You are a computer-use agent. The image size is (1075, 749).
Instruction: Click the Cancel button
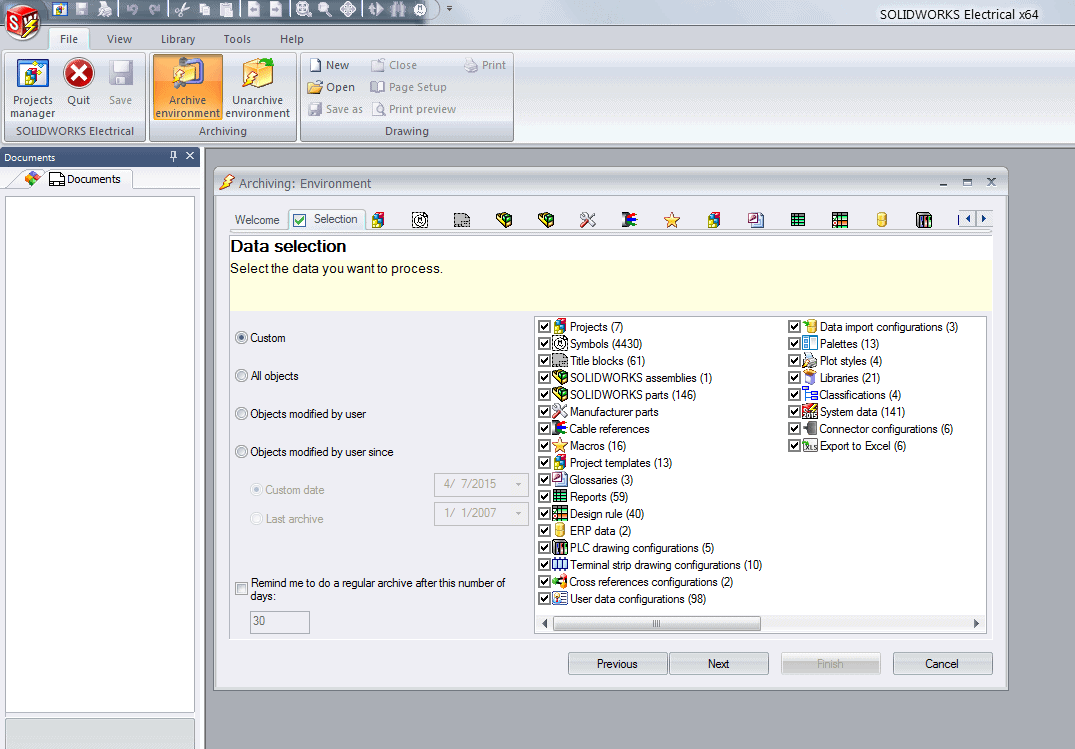pos(942,664)
